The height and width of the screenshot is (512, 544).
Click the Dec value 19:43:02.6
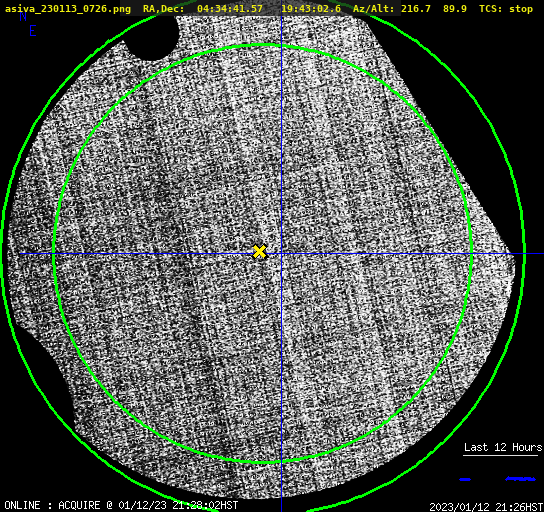tap(311, 8)
